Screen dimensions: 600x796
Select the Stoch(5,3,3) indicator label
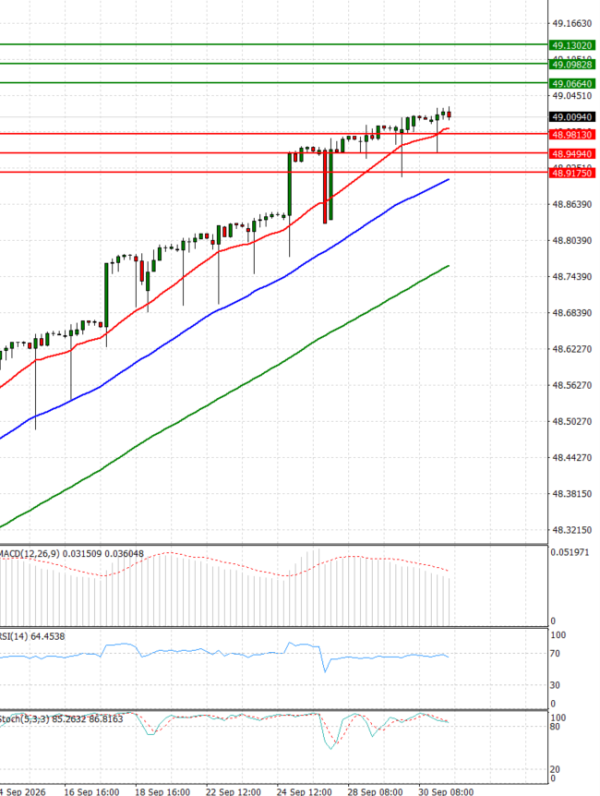(x=61, y=719)
